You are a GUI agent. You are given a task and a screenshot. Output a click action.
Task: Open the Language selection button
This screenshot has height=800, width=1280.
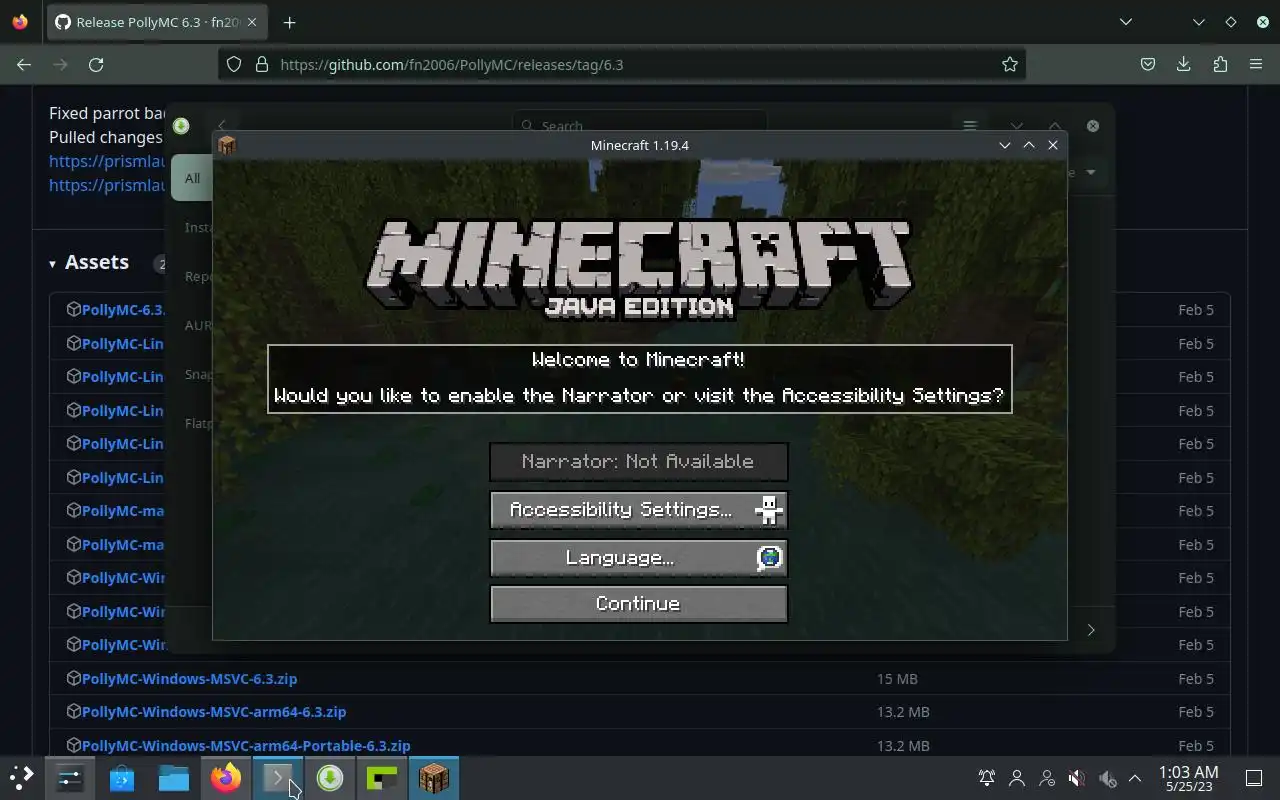point(638,558)
